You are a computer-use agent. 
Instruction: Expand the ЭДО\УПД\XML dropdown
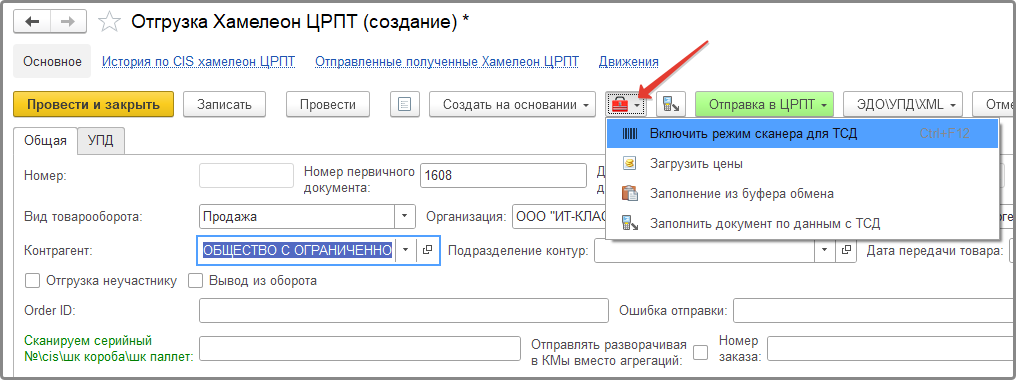click(x=953, y=104)
